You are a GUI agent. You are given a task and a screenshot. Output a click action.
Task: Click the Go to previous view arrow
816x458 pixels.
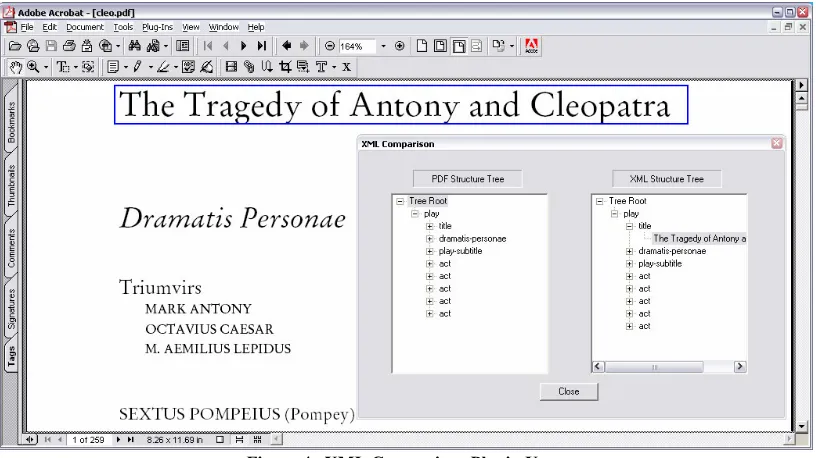coord(286,46)
